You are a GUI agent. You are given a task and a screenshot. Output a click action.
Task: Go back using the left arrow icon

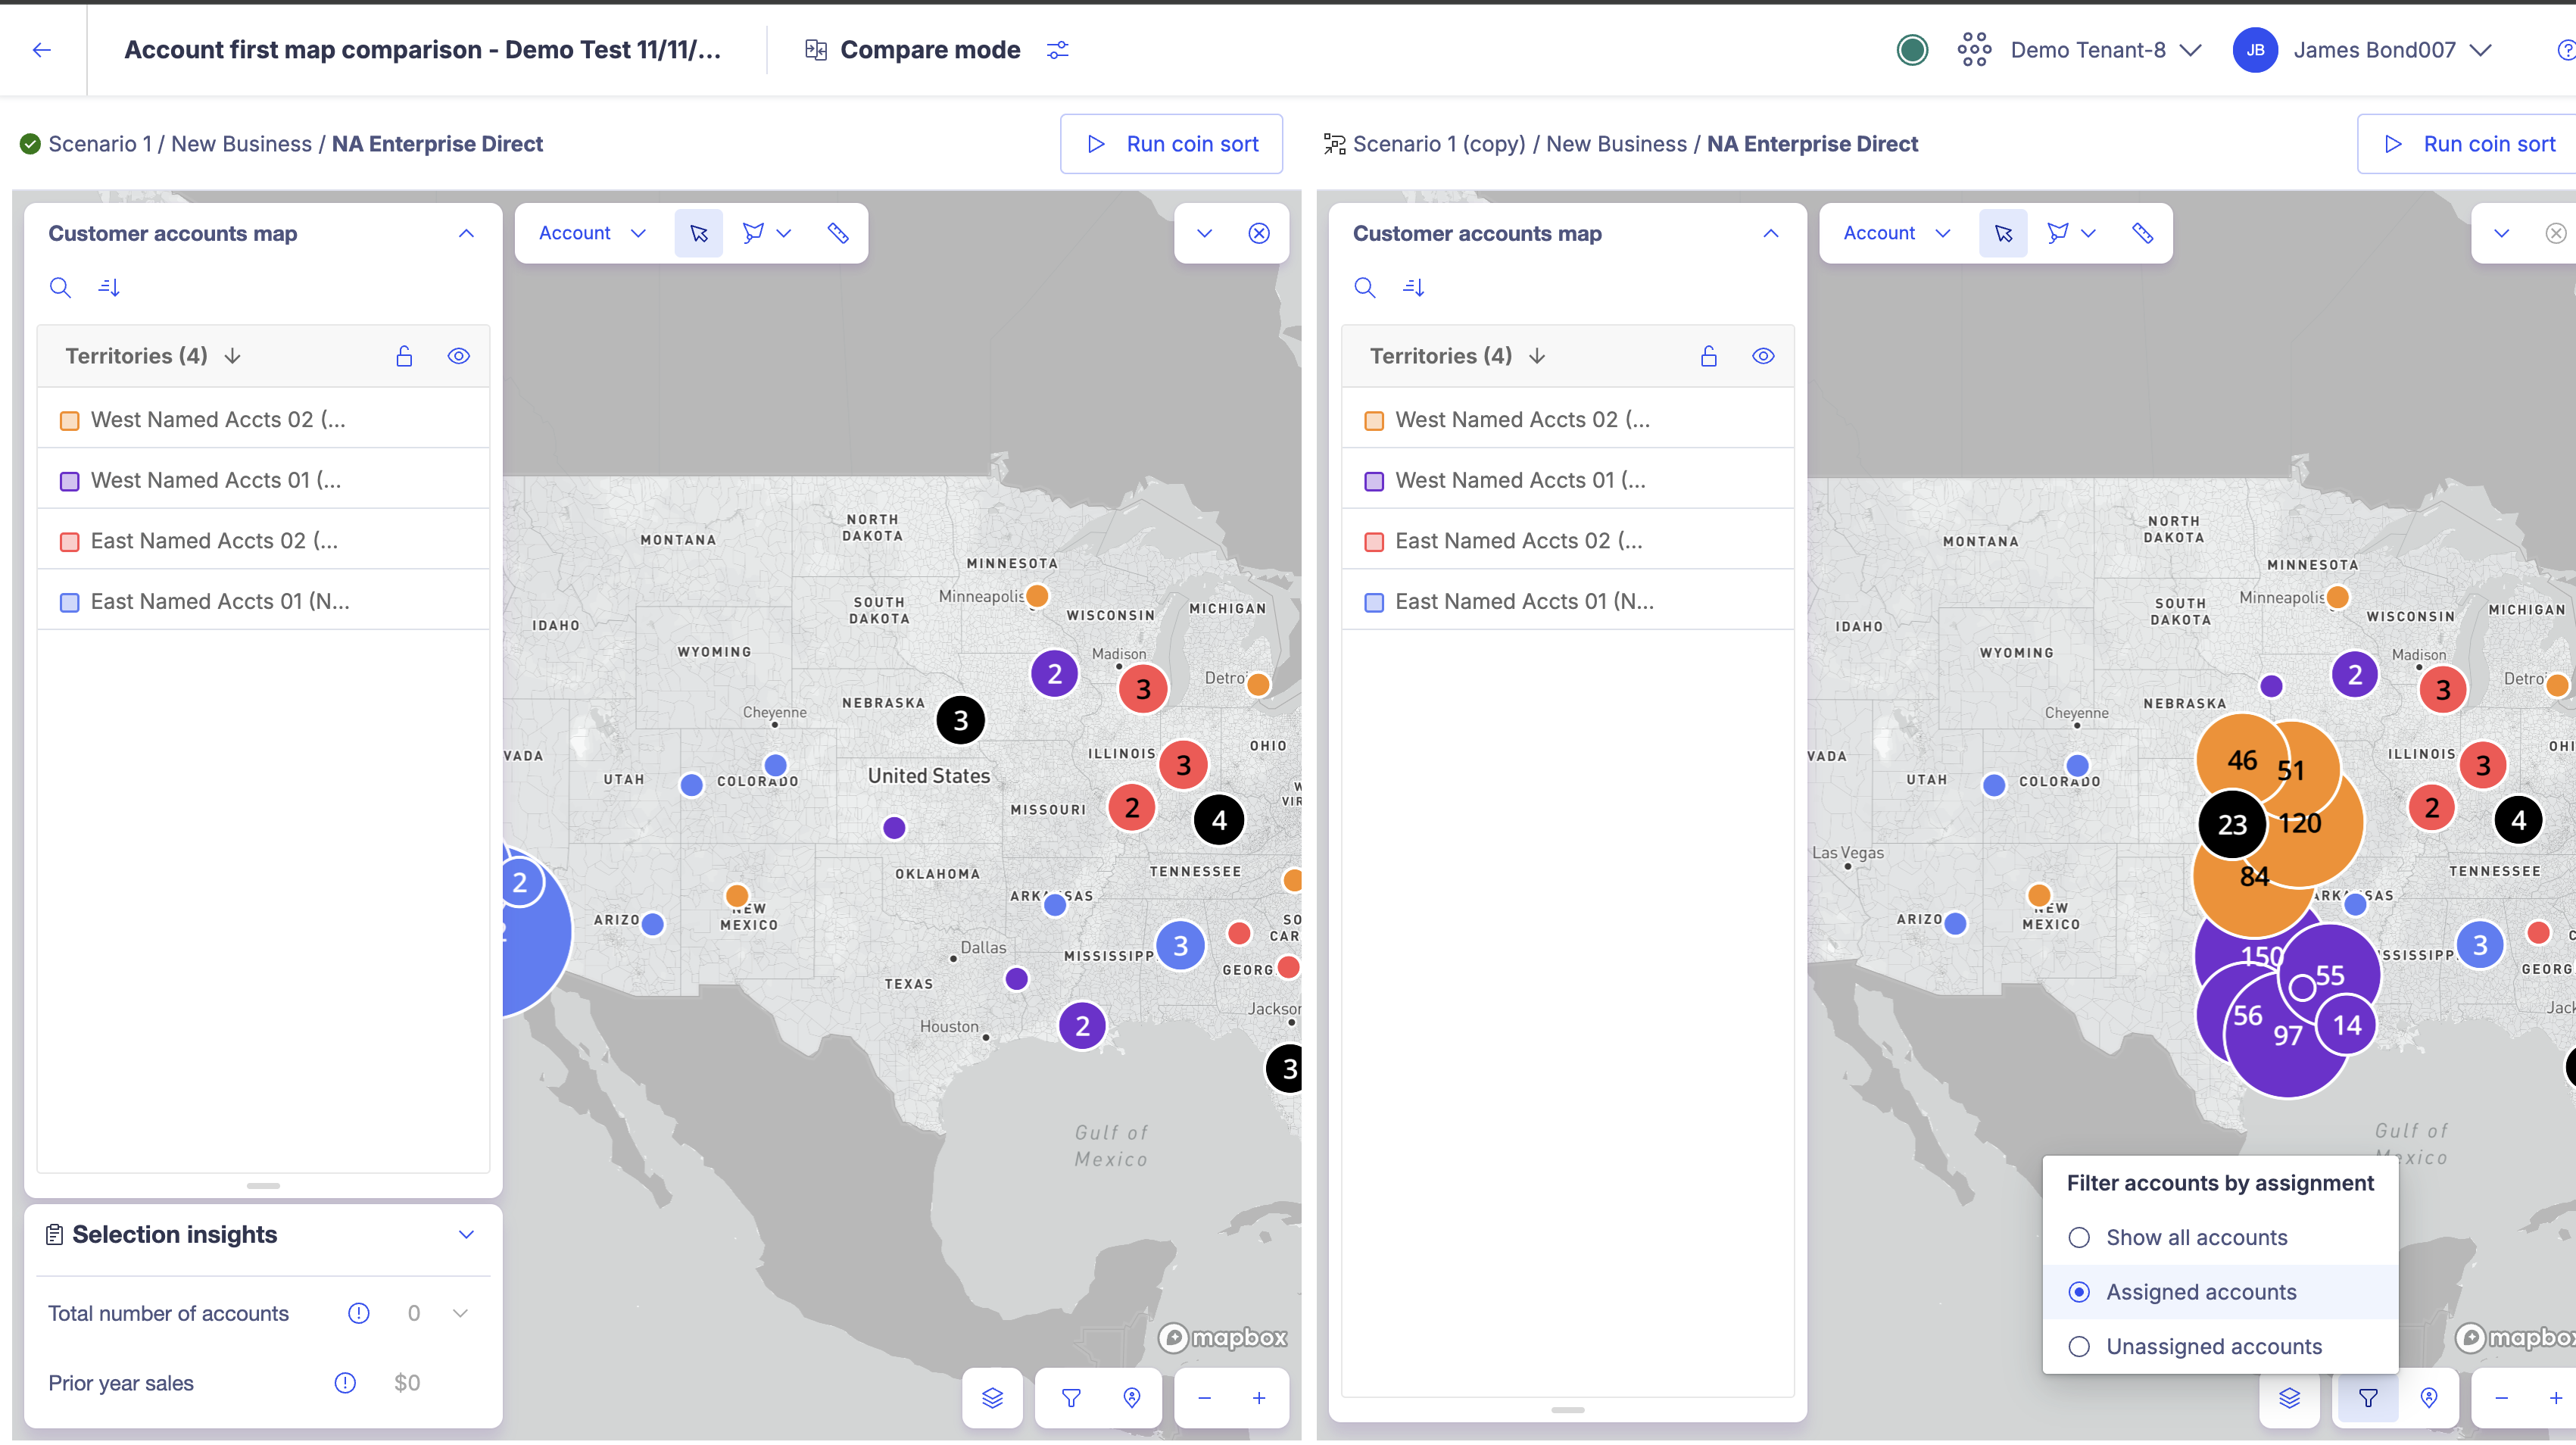coord(41,50)
